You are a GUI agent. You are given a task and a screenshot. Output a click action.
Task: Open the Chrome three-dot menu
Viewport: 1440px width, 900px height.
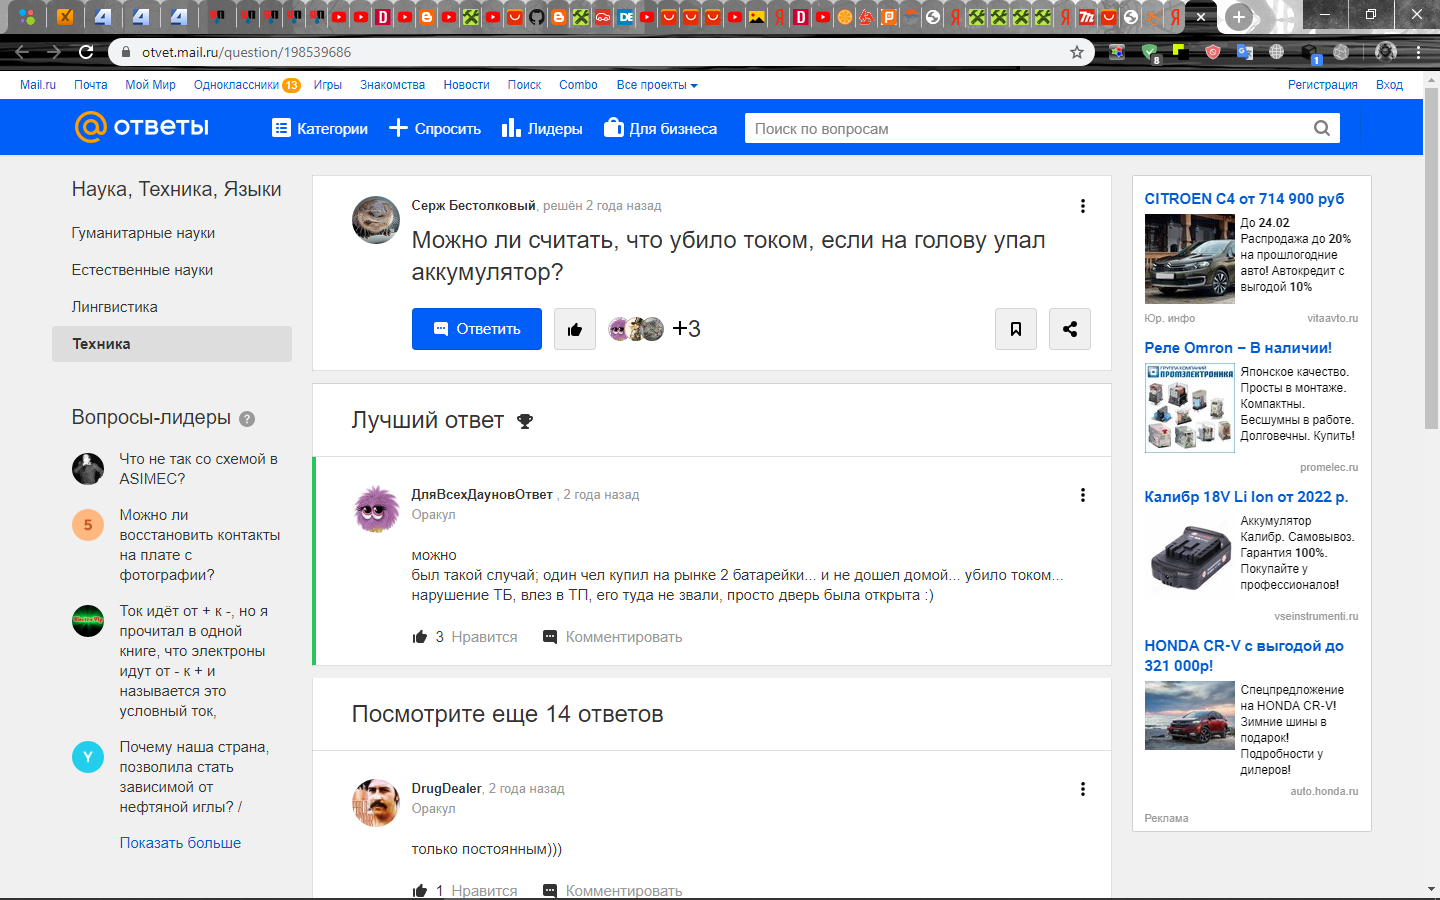[1418, 52]
